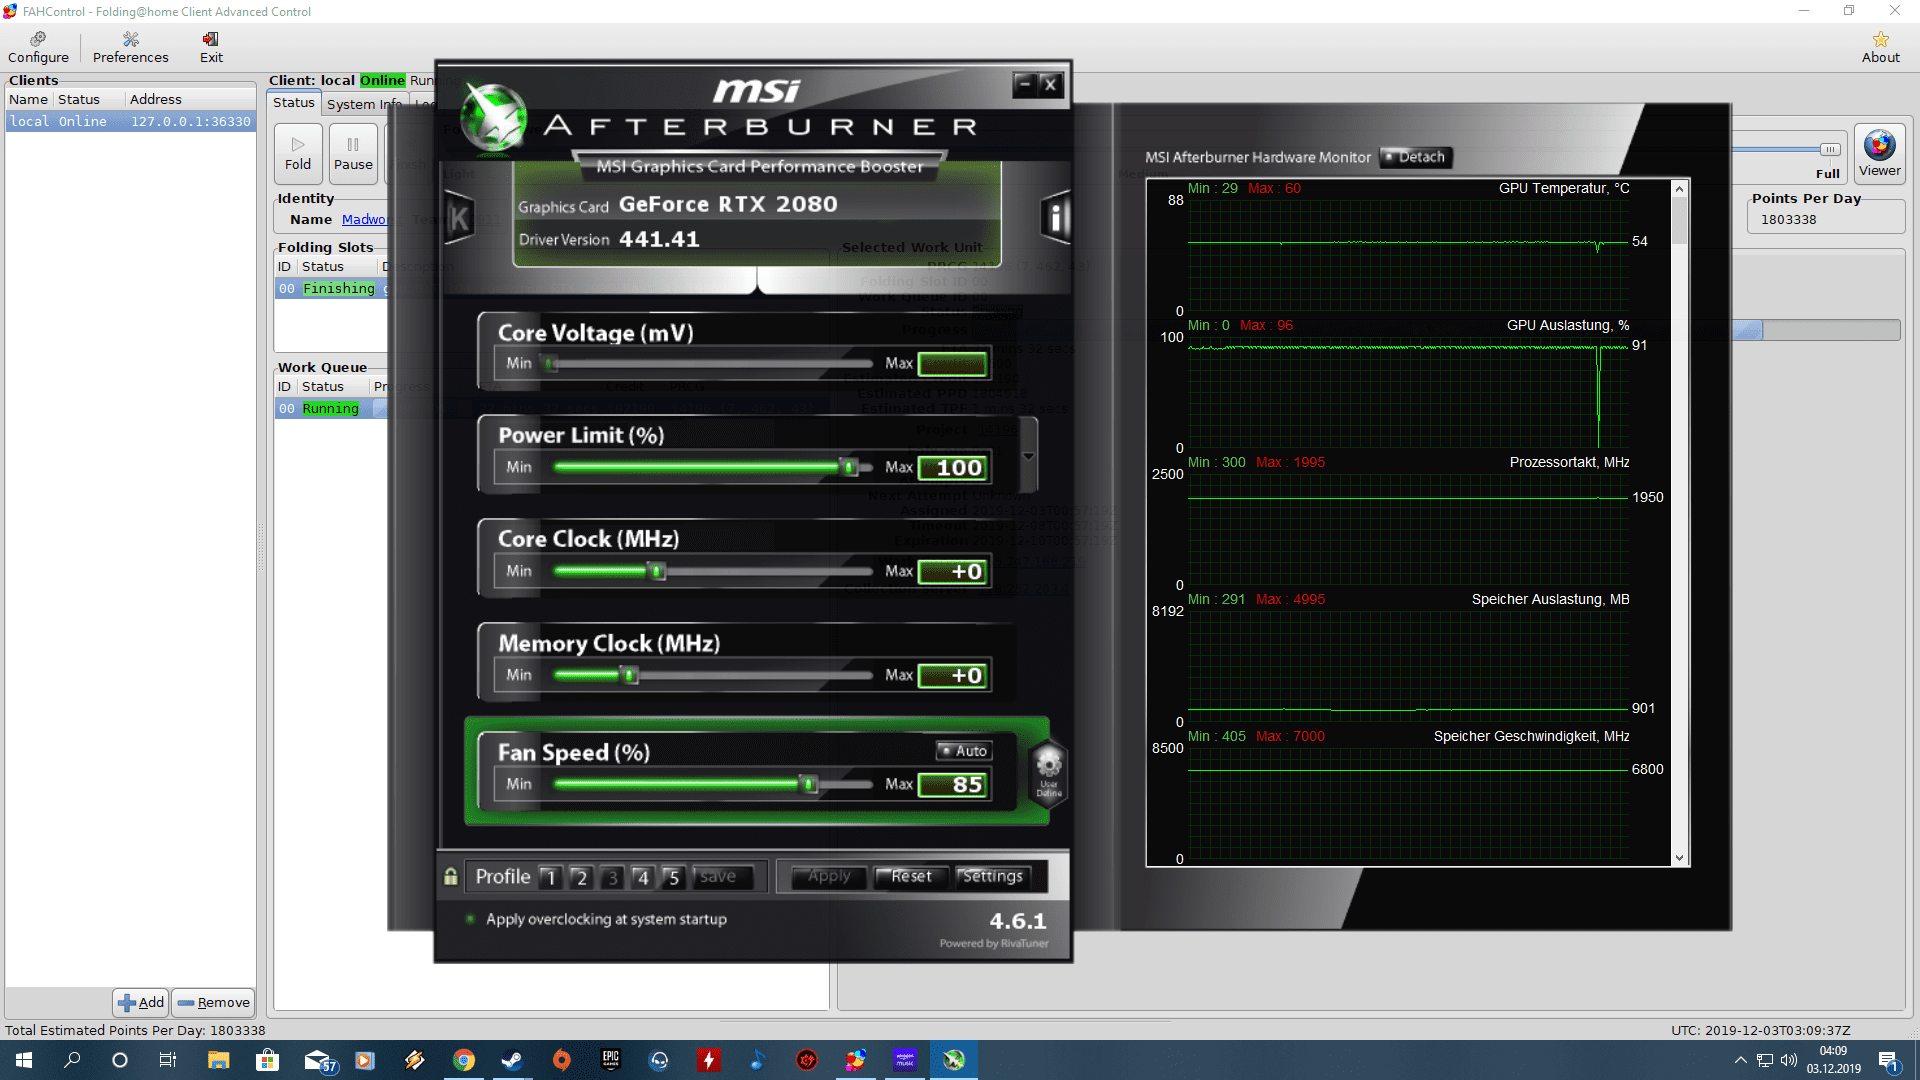Image resolution: width=1920 pixels, height=1080 pixels.
Task: Toggle fan speed Auto mode
Action: tap(964, 751)
